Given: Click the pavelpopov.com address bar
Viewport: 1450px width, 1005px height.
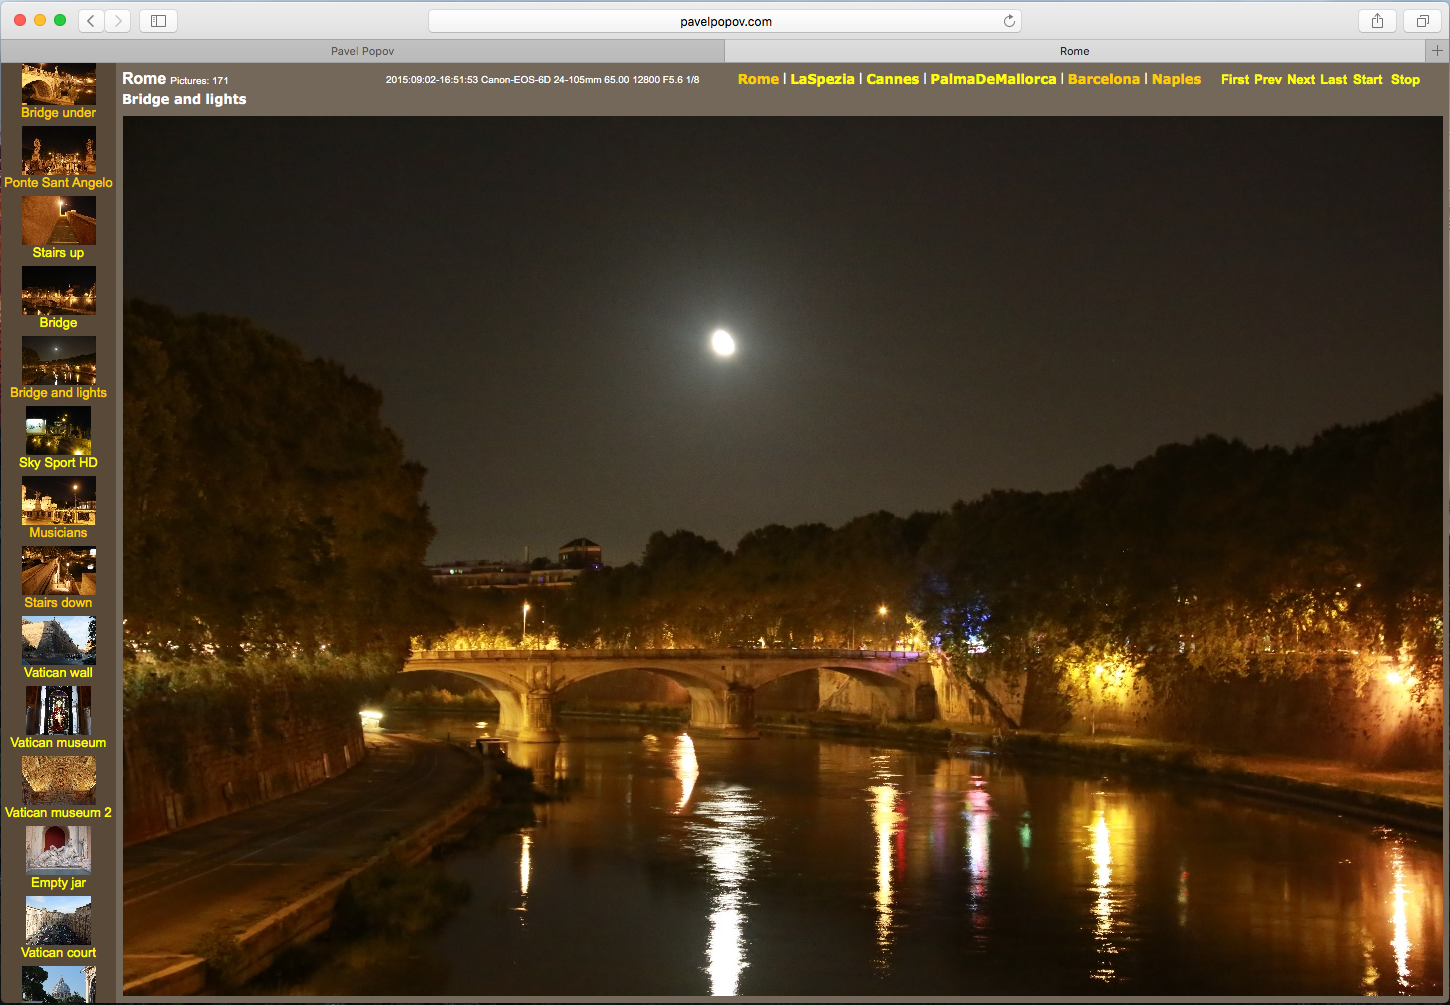Looking at the screenshot, I should 725,21.
